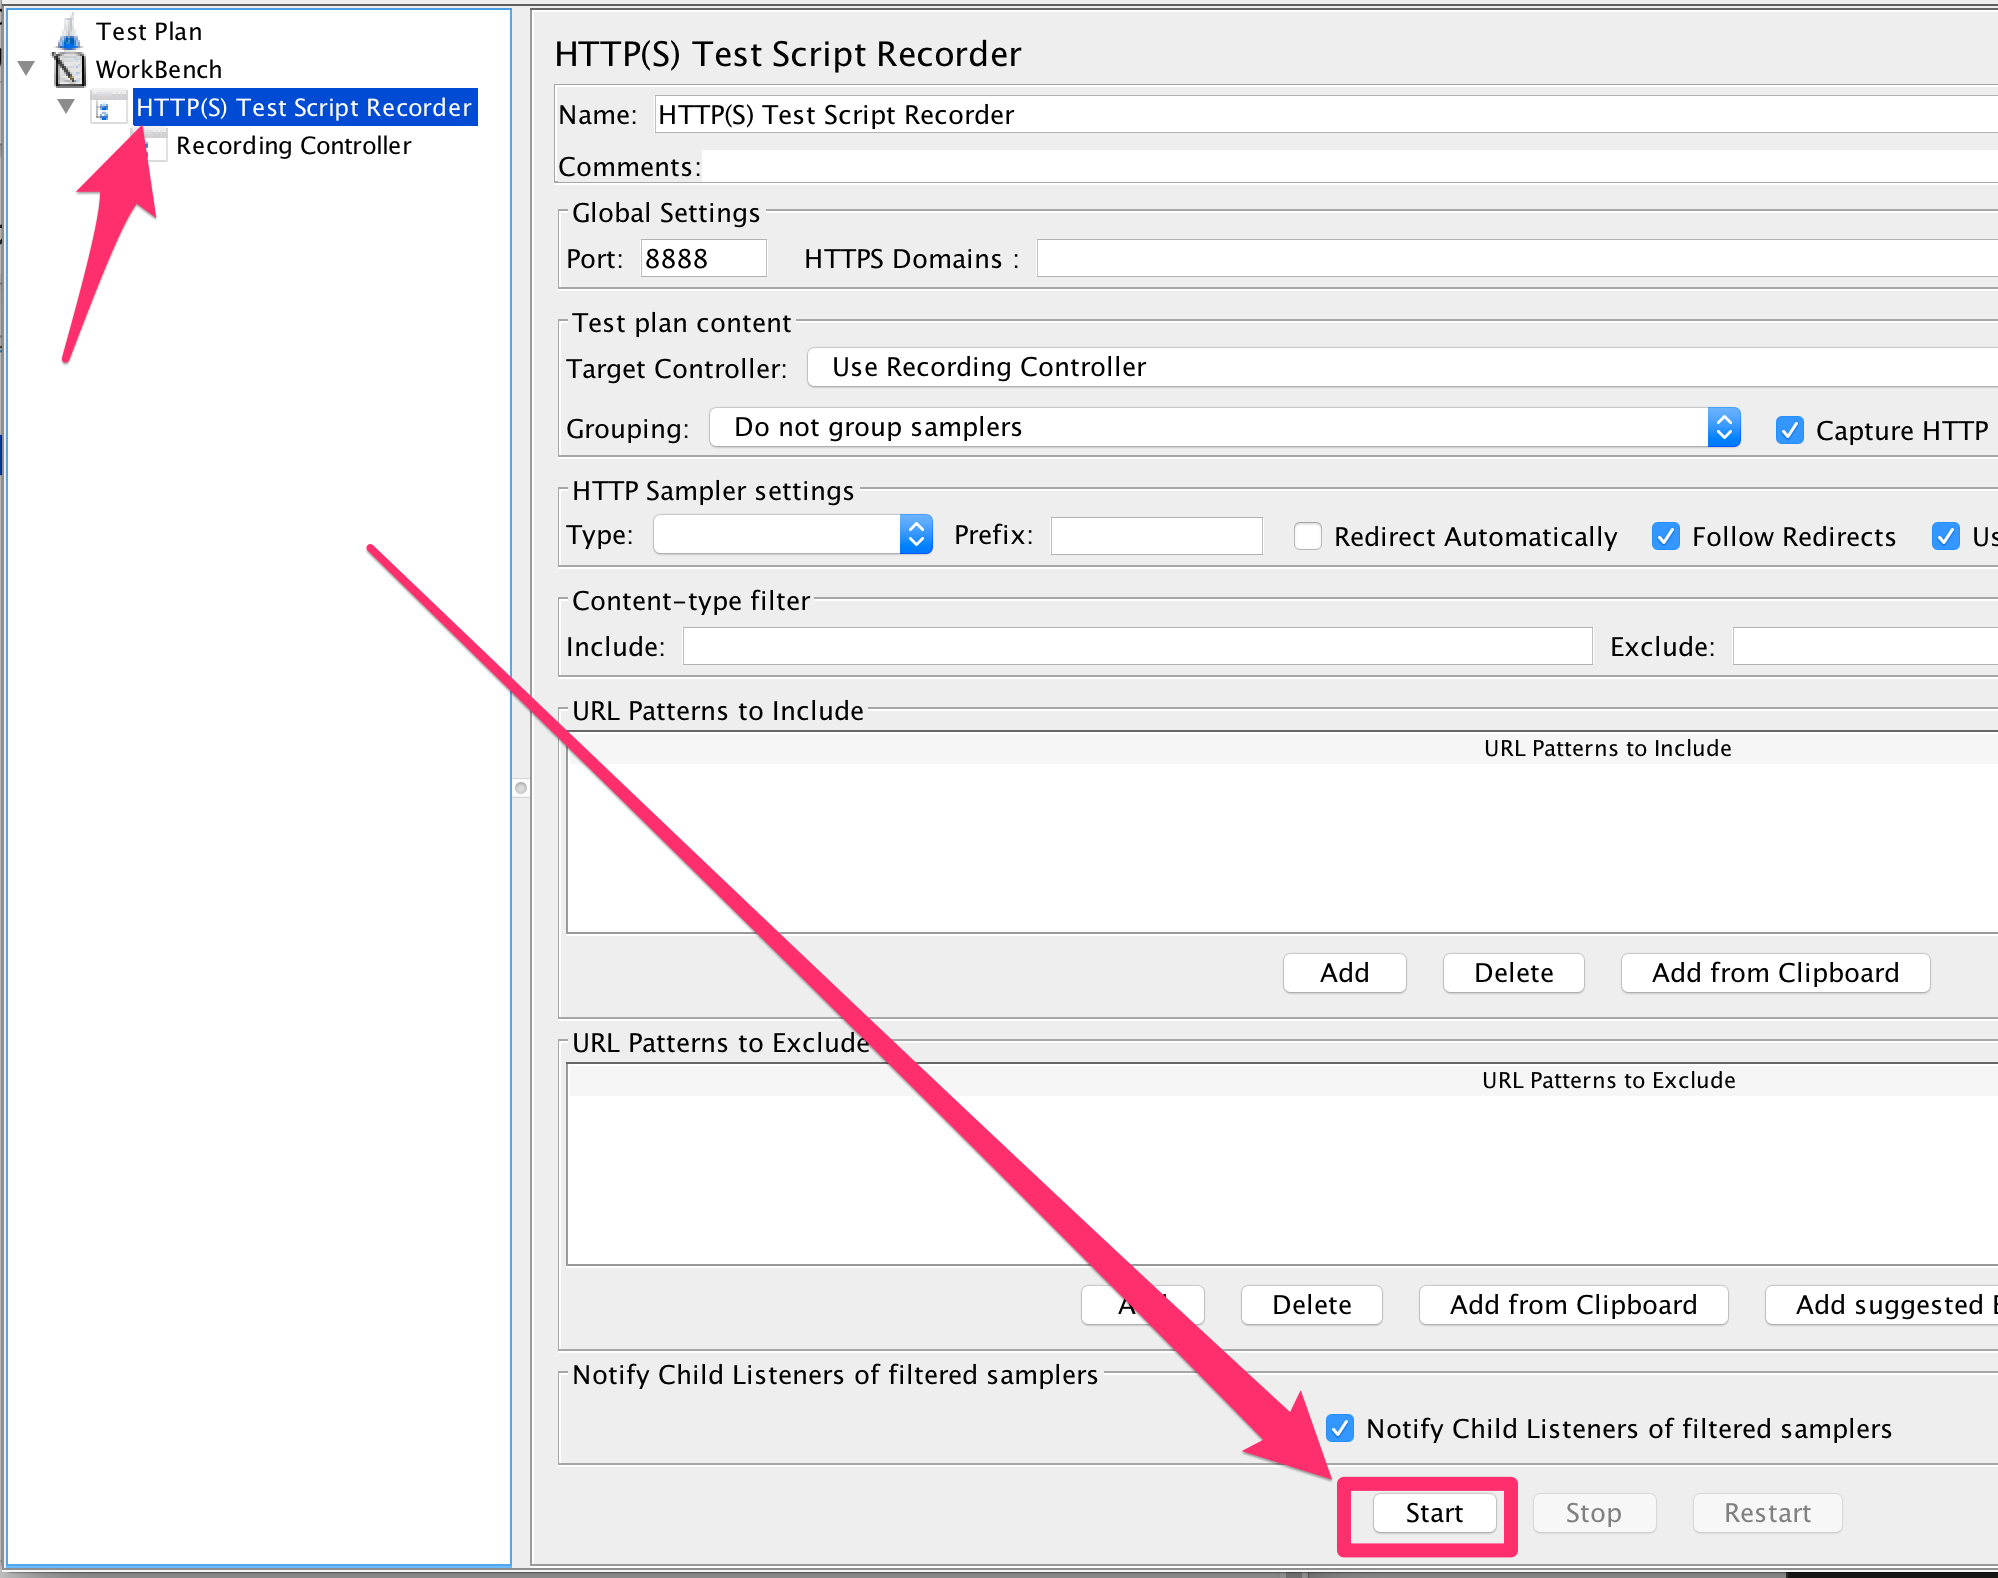This screenshot has width=1998, height=1578.
Task: Click the Stop button
Action: [x=1594, y=1512]
